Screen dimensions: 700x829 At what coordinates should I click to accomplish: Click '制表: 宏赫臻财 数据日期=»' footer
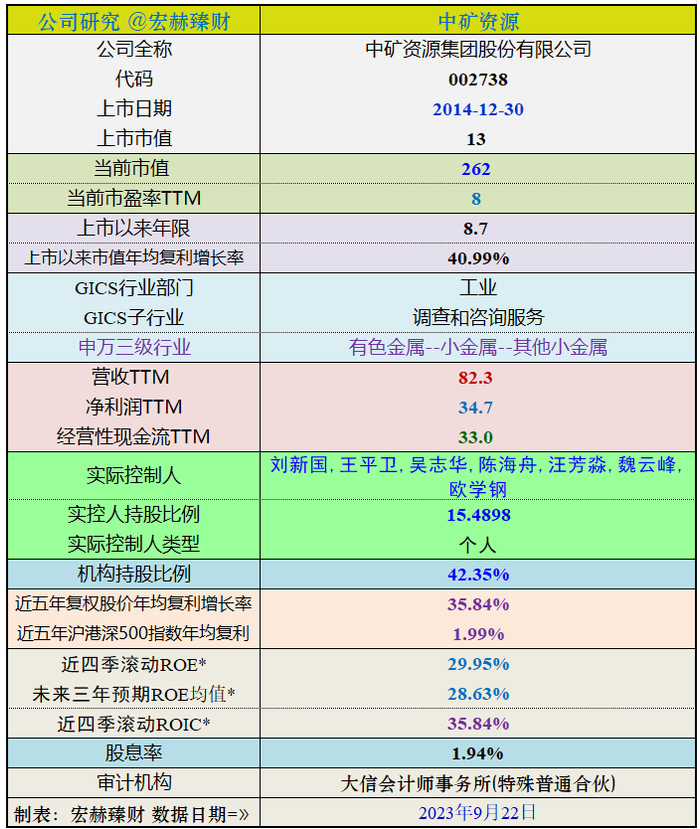[132, 814]
